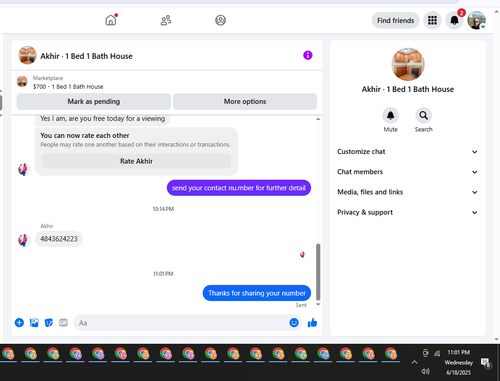Attach a photo with image icon
The width and height of the screenshot is (500, 381).
coord(34,323)
